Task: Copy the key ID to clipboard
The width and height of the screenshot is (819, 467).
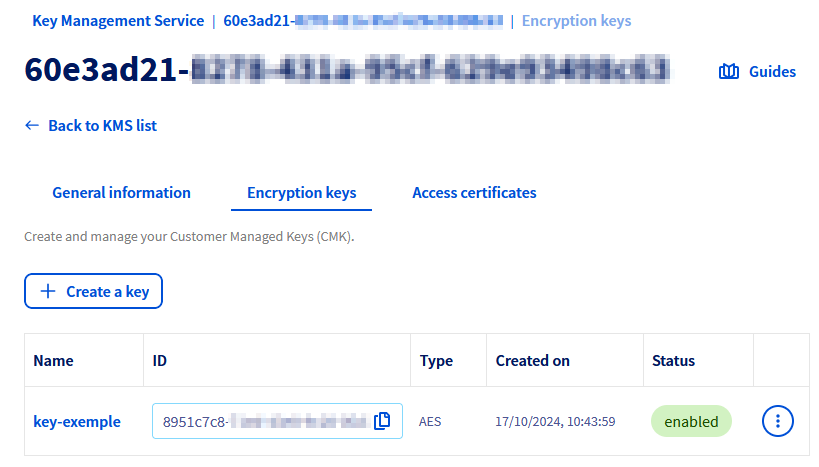Action: click(x=381, y=422)
